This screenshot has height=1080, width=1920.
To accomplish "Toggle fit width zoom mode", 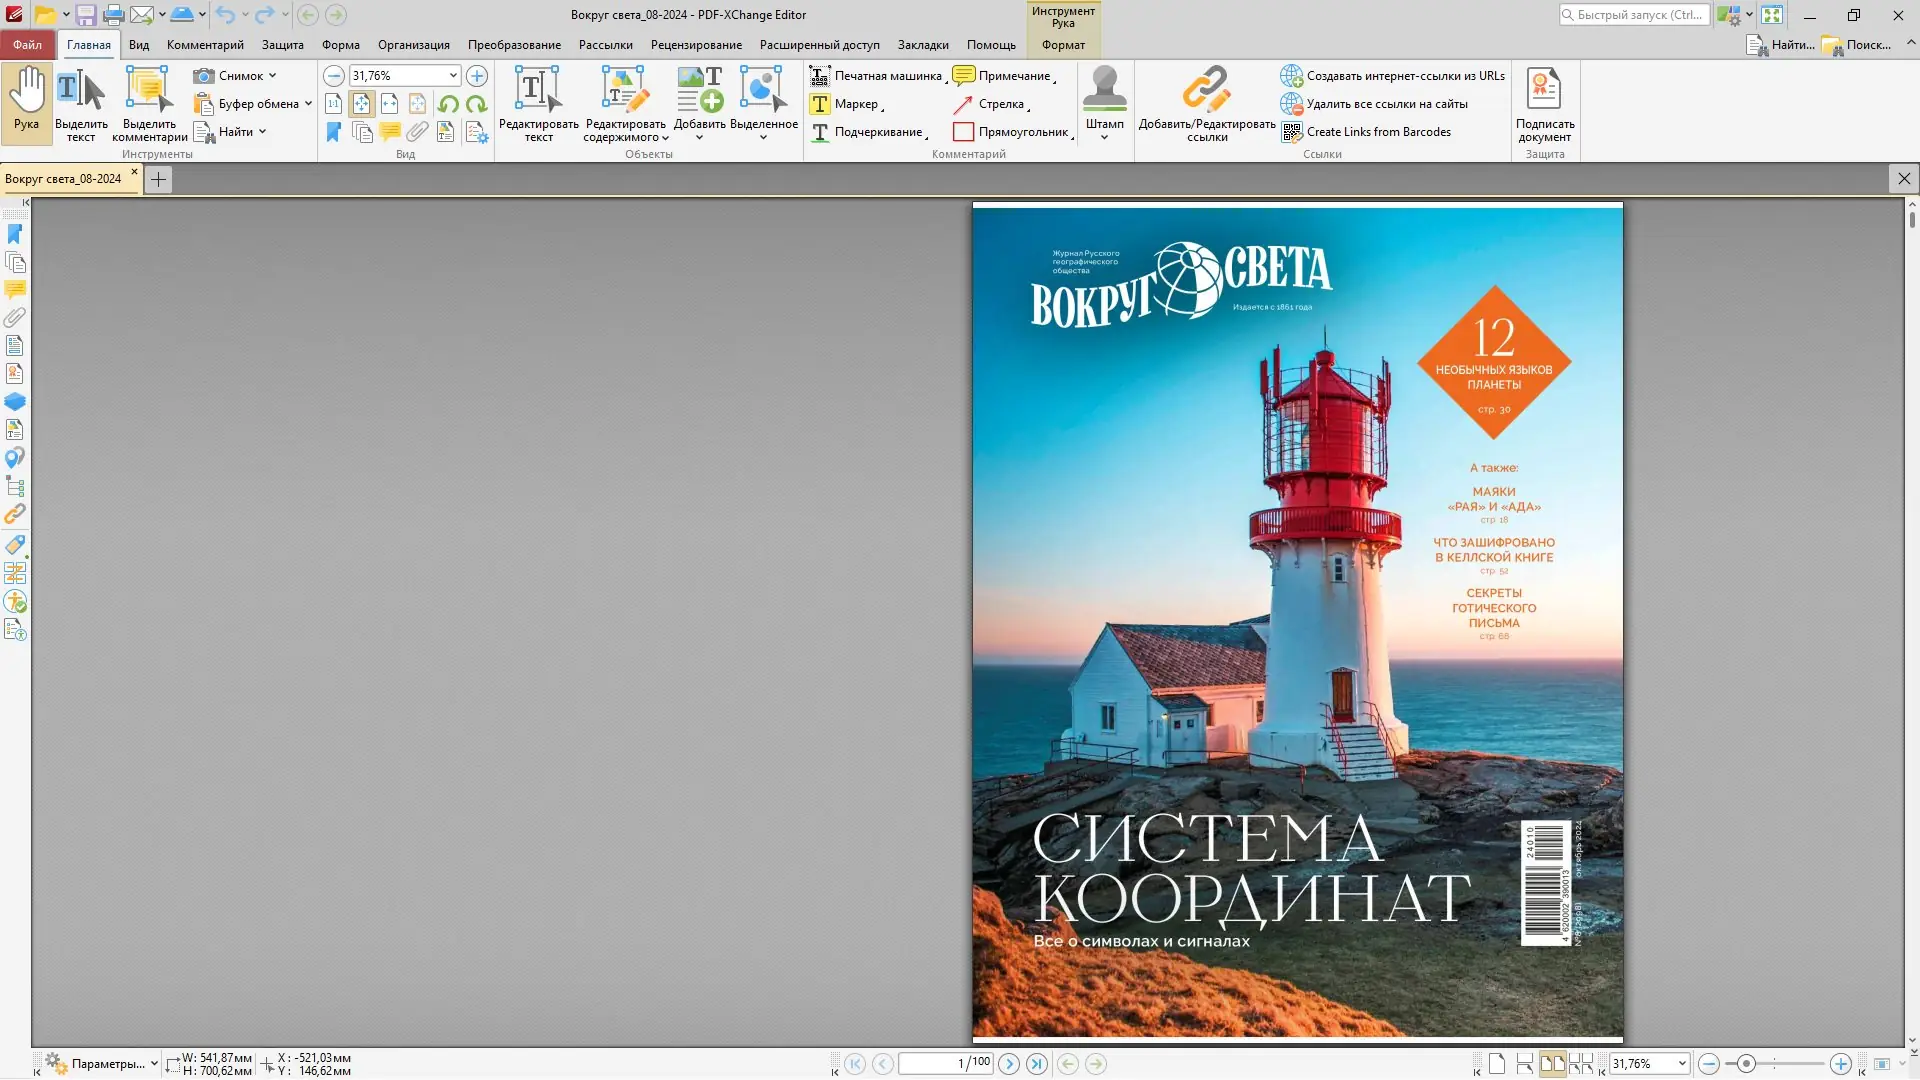I will point(389,103).
